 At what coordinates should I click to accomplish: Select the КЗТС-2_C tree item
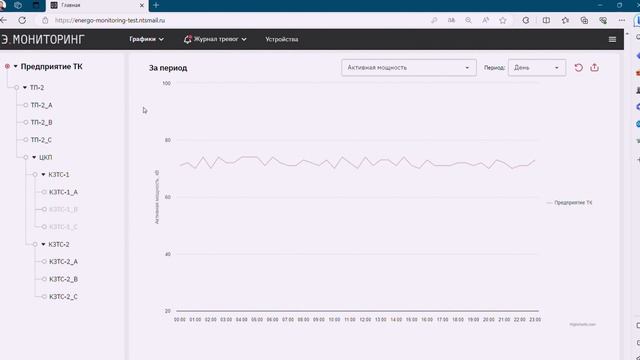click(x=63, y=297)
